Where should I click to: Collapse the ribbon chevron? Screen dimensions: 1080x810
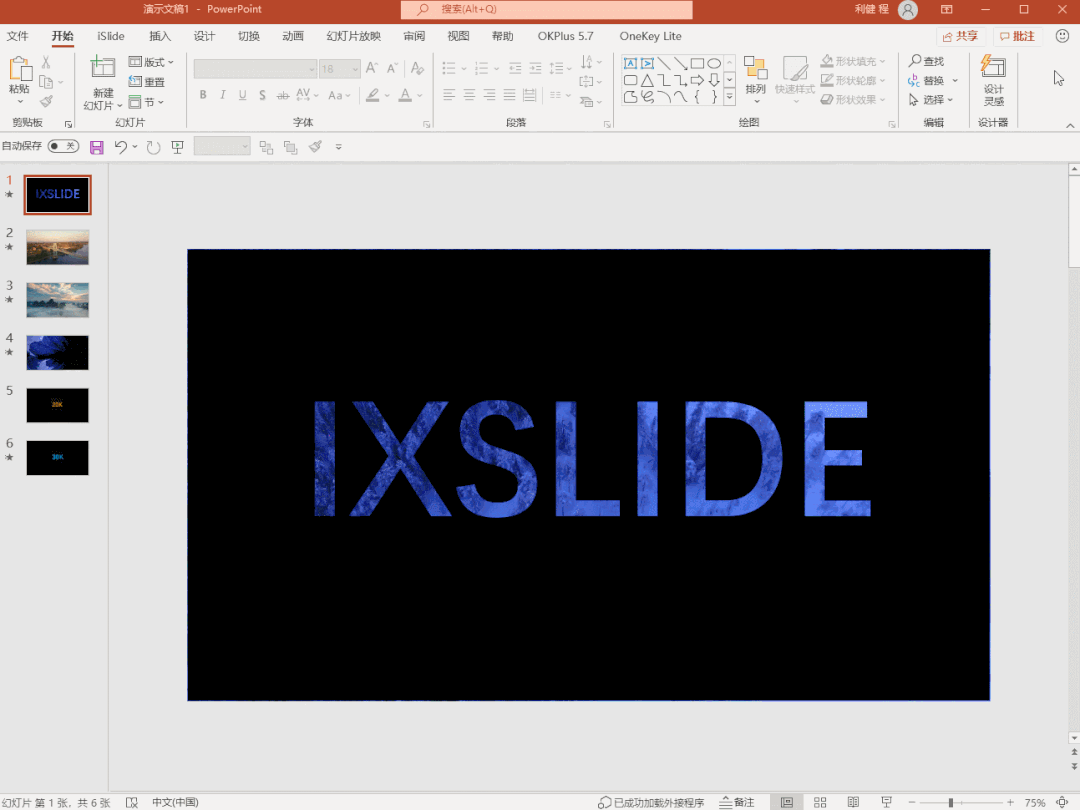[1070, 125]
